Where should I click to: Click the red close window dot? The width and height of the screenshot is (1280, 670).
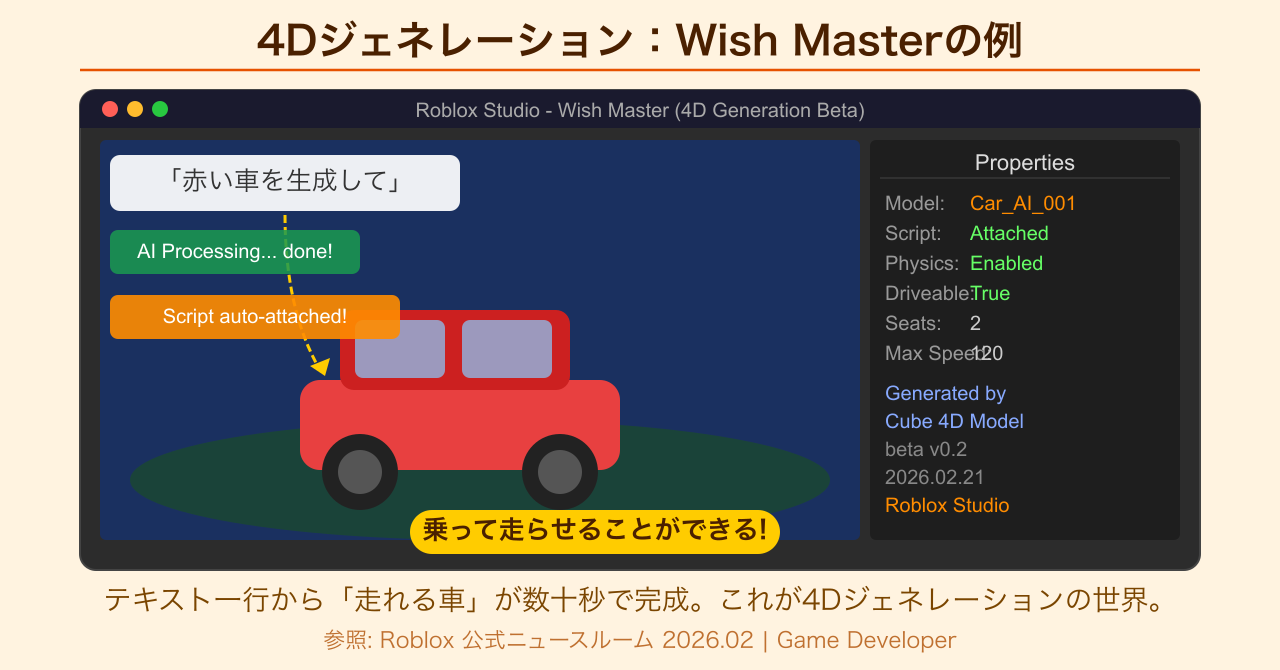110,109
